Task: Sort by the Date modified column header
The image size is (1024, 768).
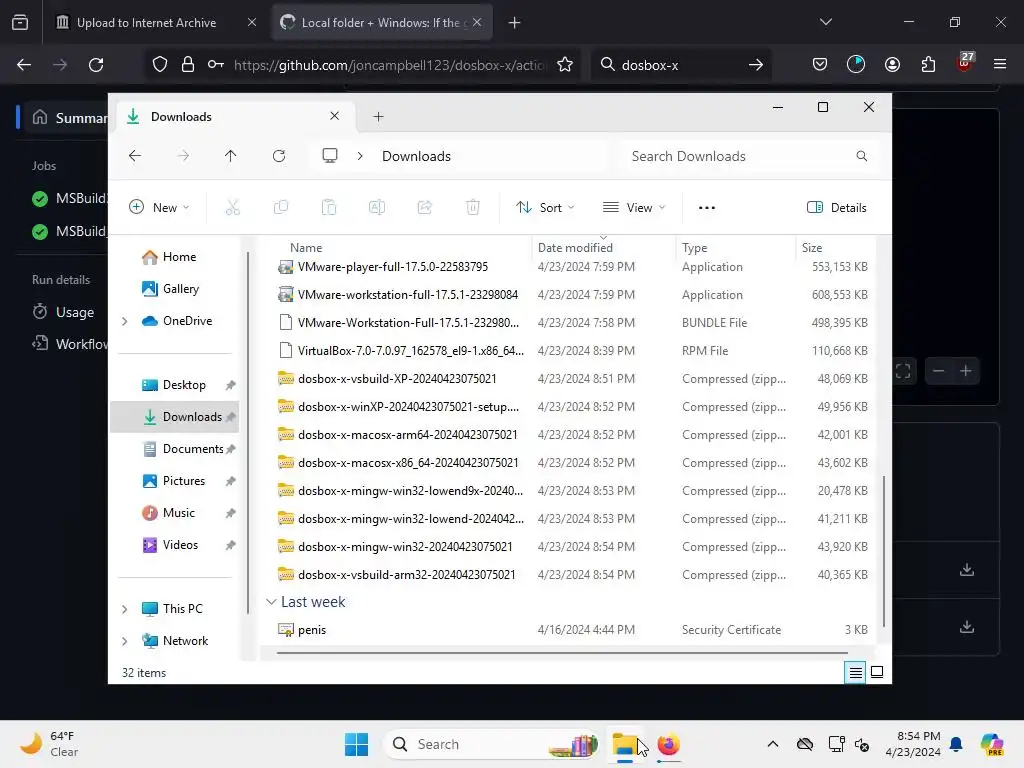Action: 575,248
